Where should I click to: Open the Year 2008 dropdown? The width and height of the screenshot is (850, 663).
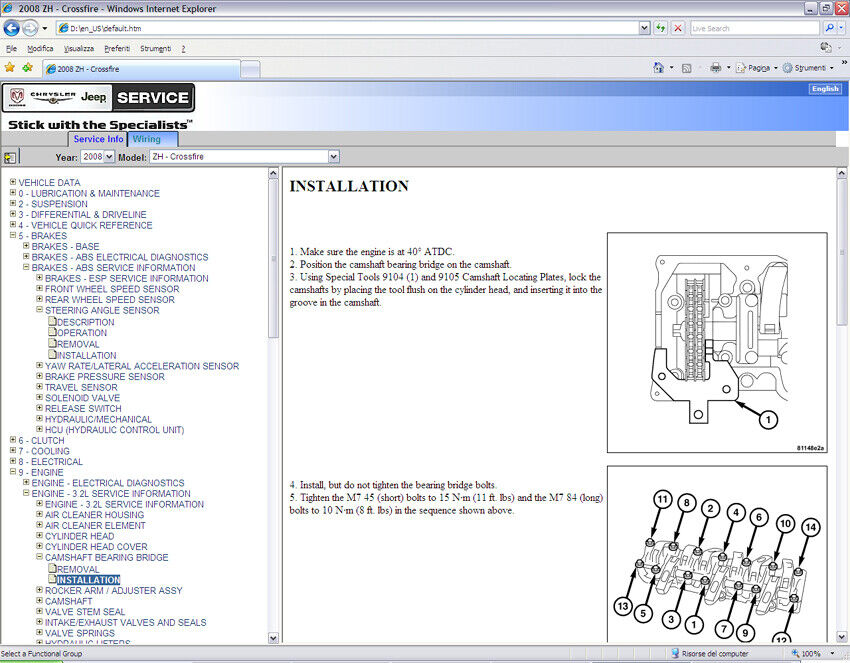coord(98,157)
